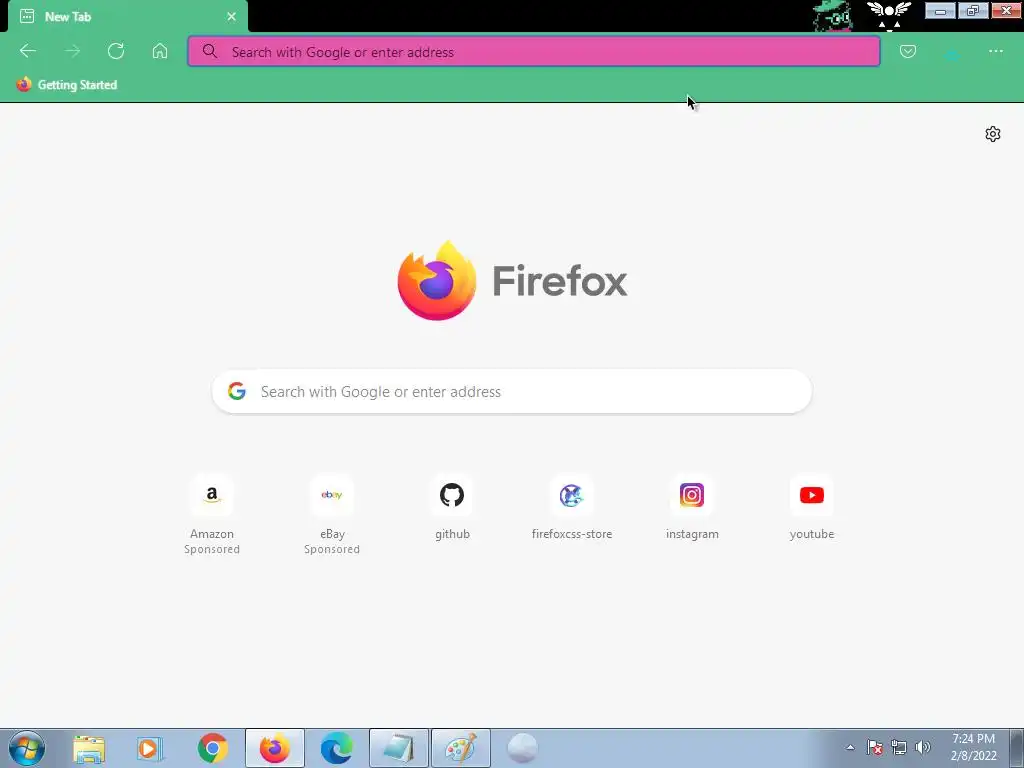1024x768 pixels.
Task: Click the forward navigation arrow
Action: 72,51
